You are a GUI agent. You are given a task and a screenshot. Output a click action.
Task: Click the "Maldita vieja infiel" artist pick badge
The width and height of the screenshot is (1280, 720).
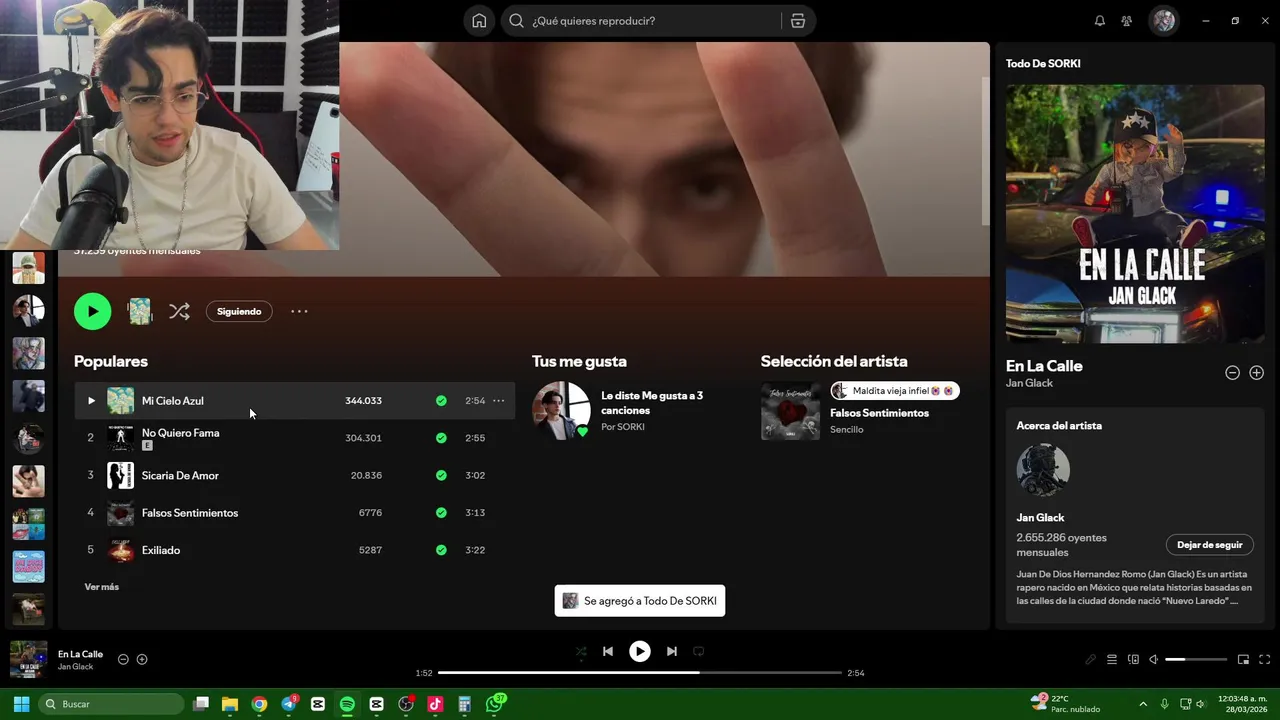(895, 391)
